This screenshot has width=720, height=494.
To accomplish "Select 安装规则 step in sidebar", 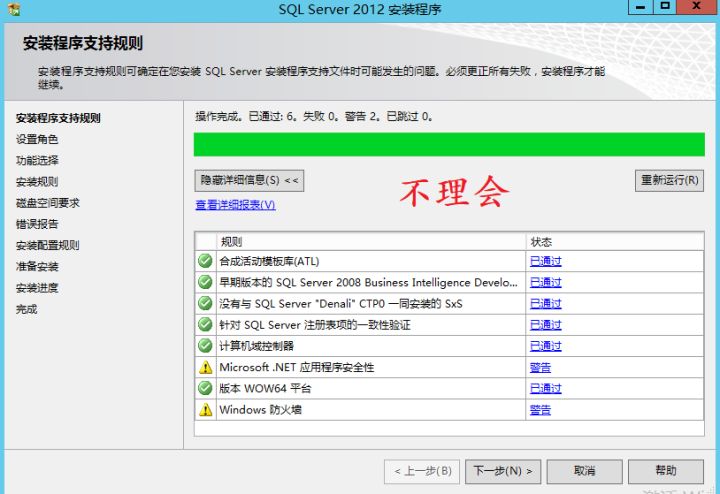I will pyautogui.click(x=37, y=181).
